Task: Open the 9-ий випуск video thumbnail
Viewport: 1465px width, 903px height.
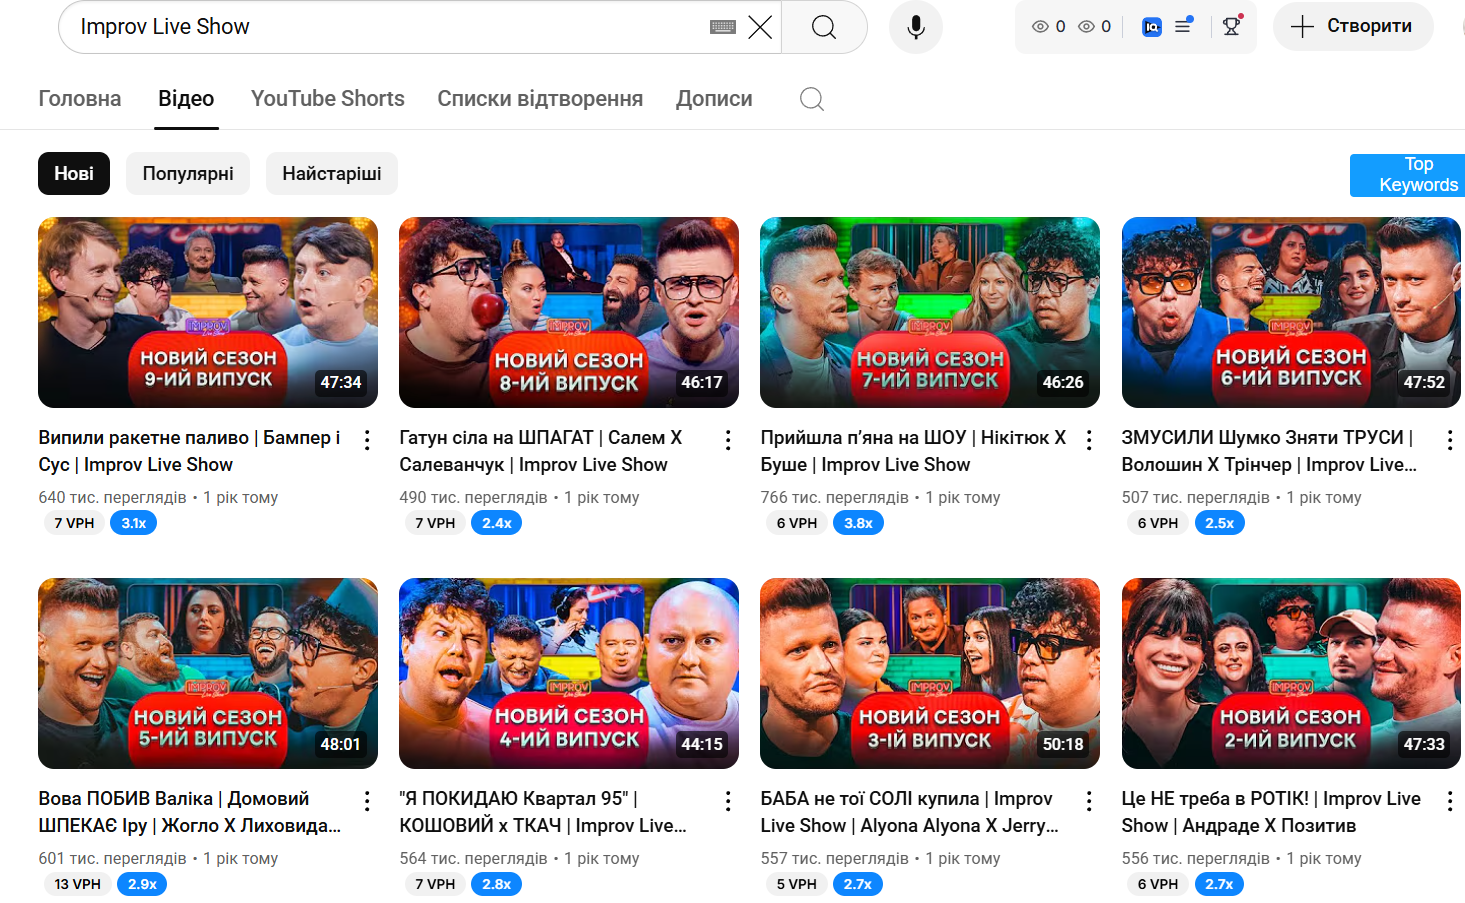Action: coord(208,312)
